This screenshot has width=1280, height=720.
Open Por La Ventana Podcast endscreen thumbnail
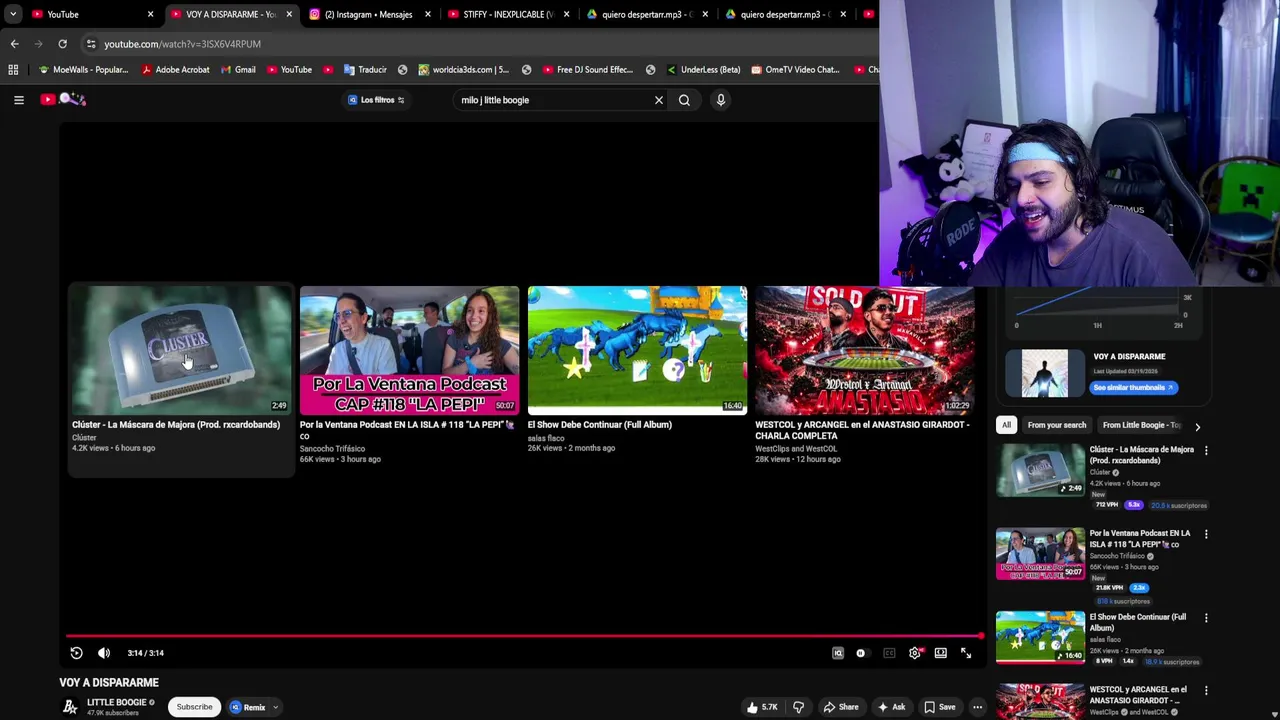pyautogui.click(x=409, y=350)
